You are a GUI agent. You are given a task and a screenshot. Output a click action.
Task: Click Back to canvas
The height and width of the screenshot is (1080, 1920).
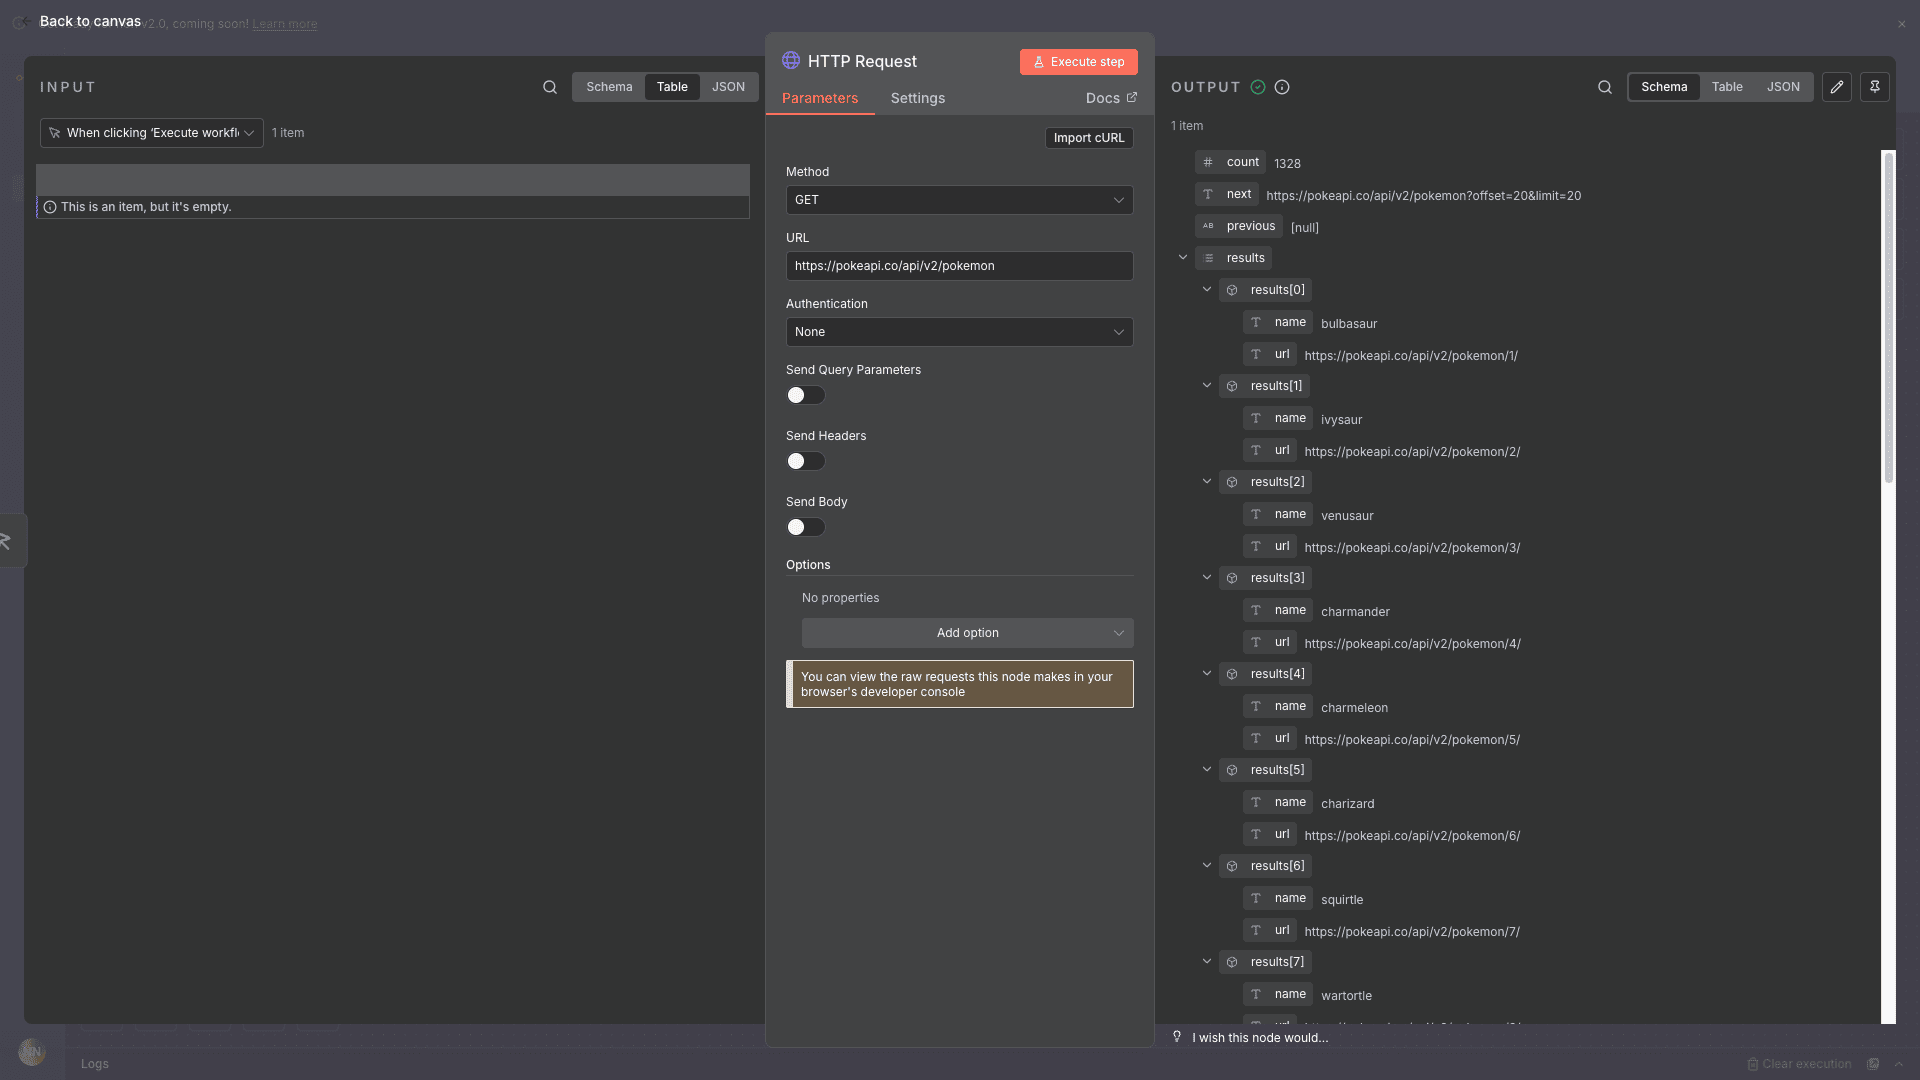(90, 21)
